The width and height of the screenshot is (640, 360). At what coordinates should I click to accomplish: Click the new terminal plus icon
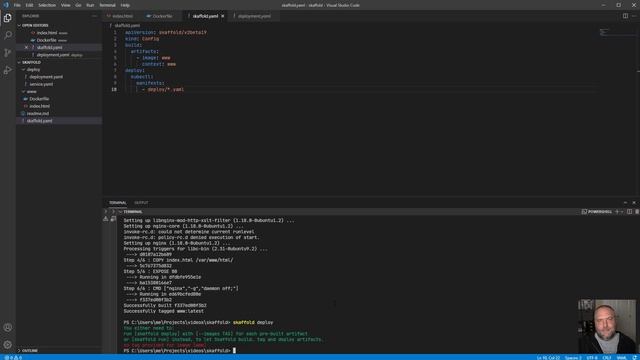click(x=617, y=212)
